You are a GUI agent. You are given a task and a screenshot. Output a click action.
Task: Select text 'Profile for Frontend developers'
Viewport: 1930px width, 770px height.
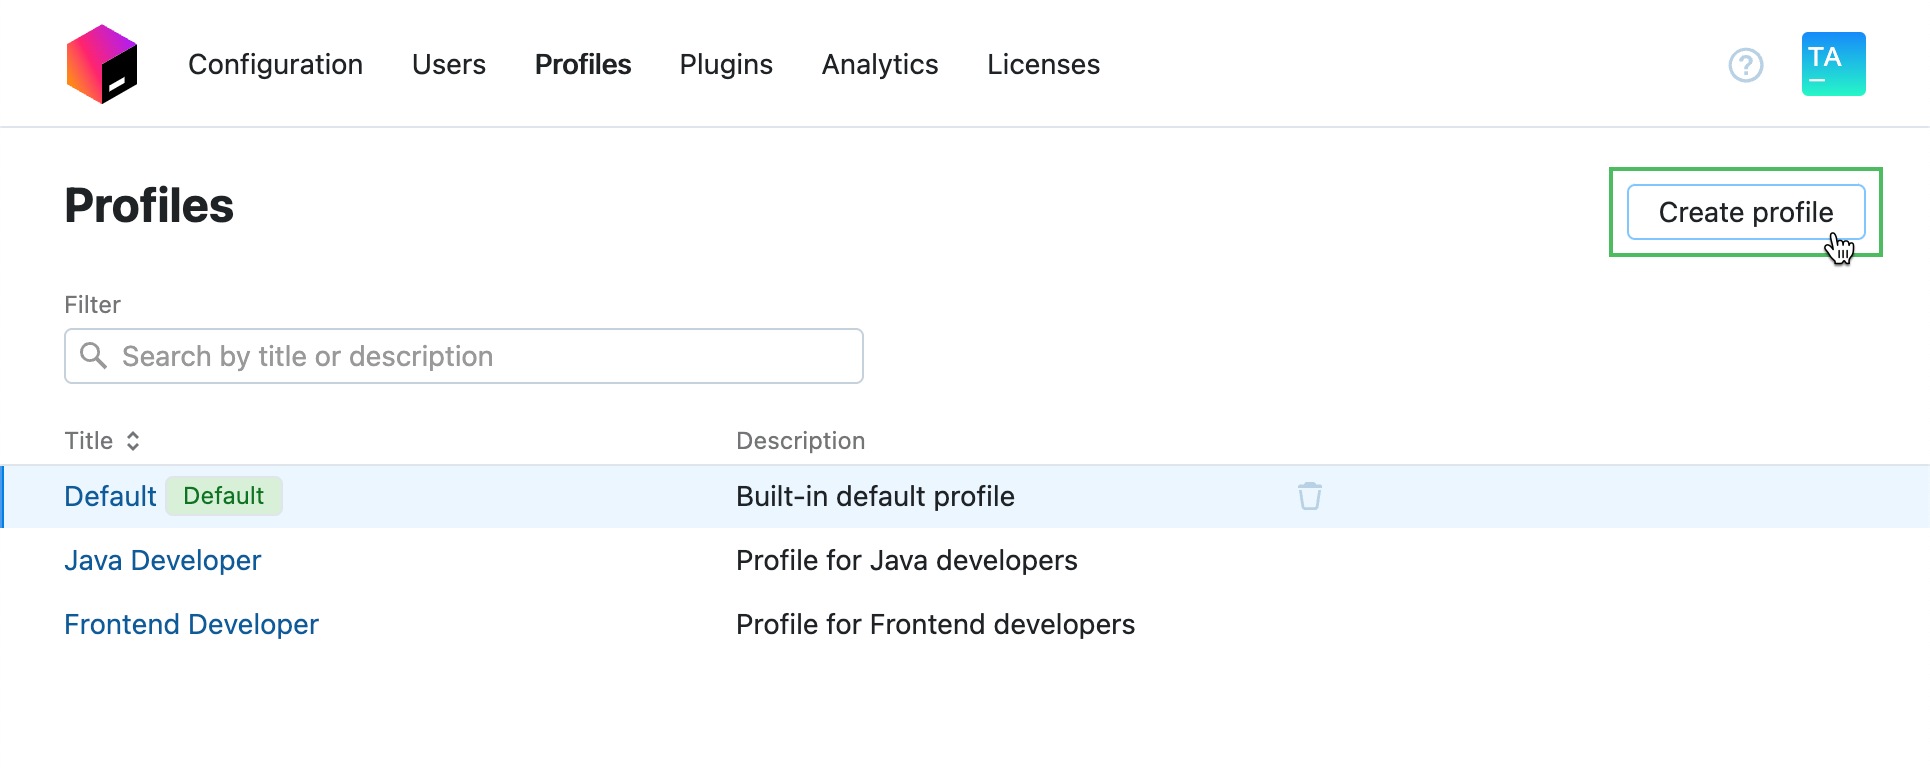tap(935, 624)
